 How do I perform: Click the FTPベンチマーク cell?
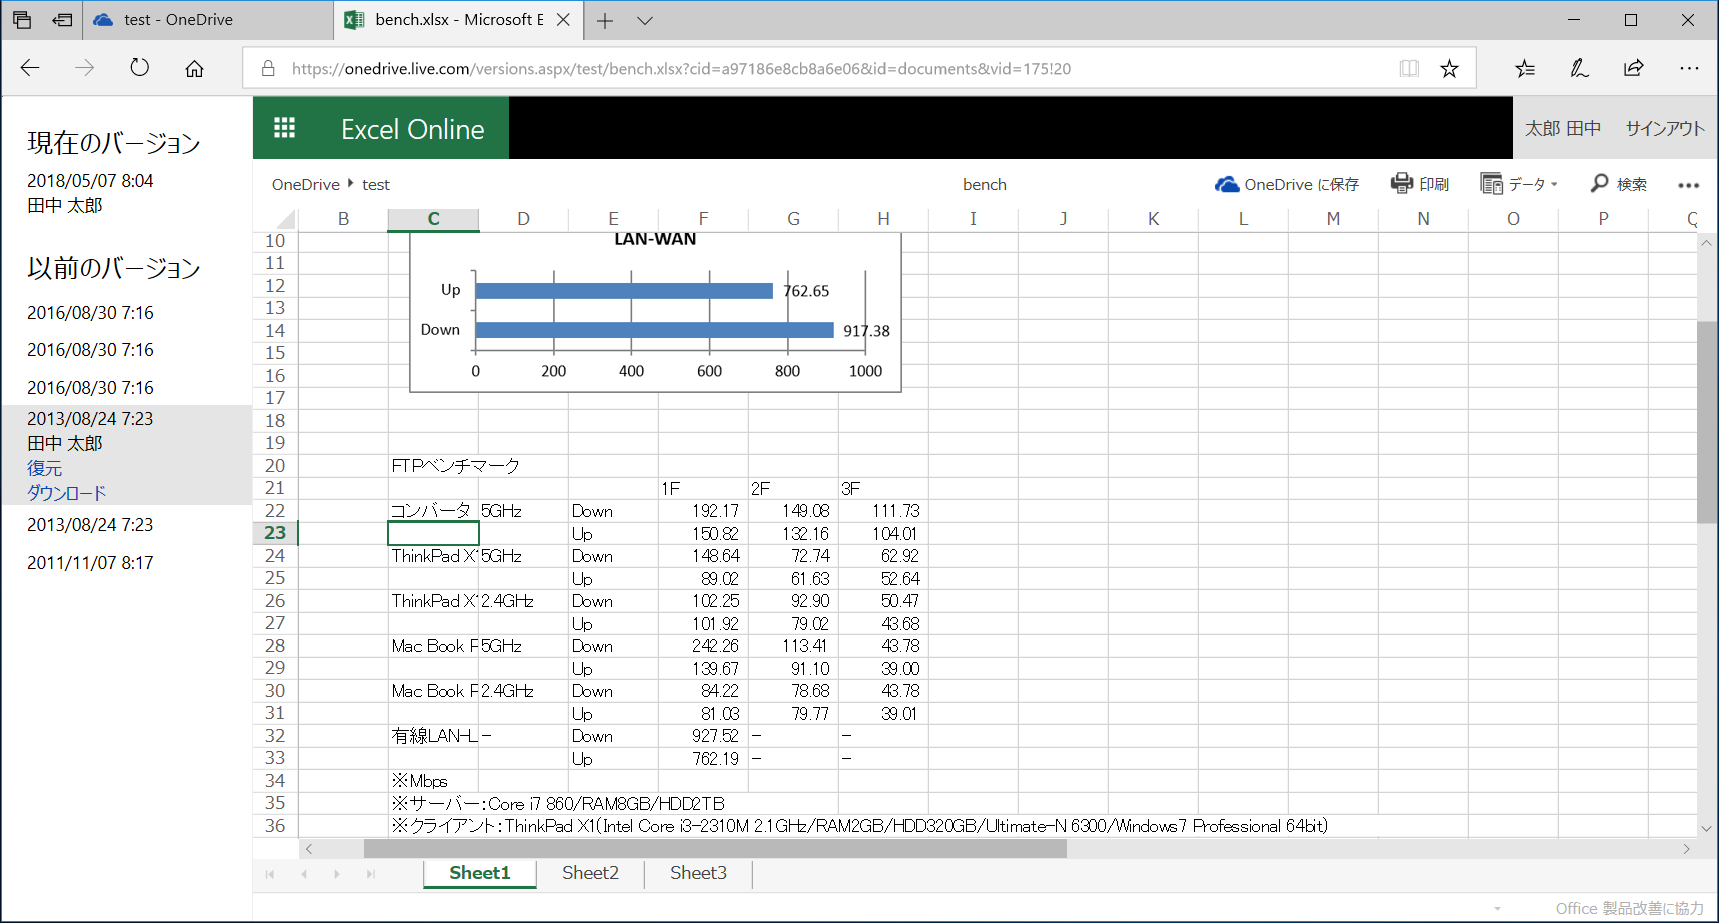point(456,466)
